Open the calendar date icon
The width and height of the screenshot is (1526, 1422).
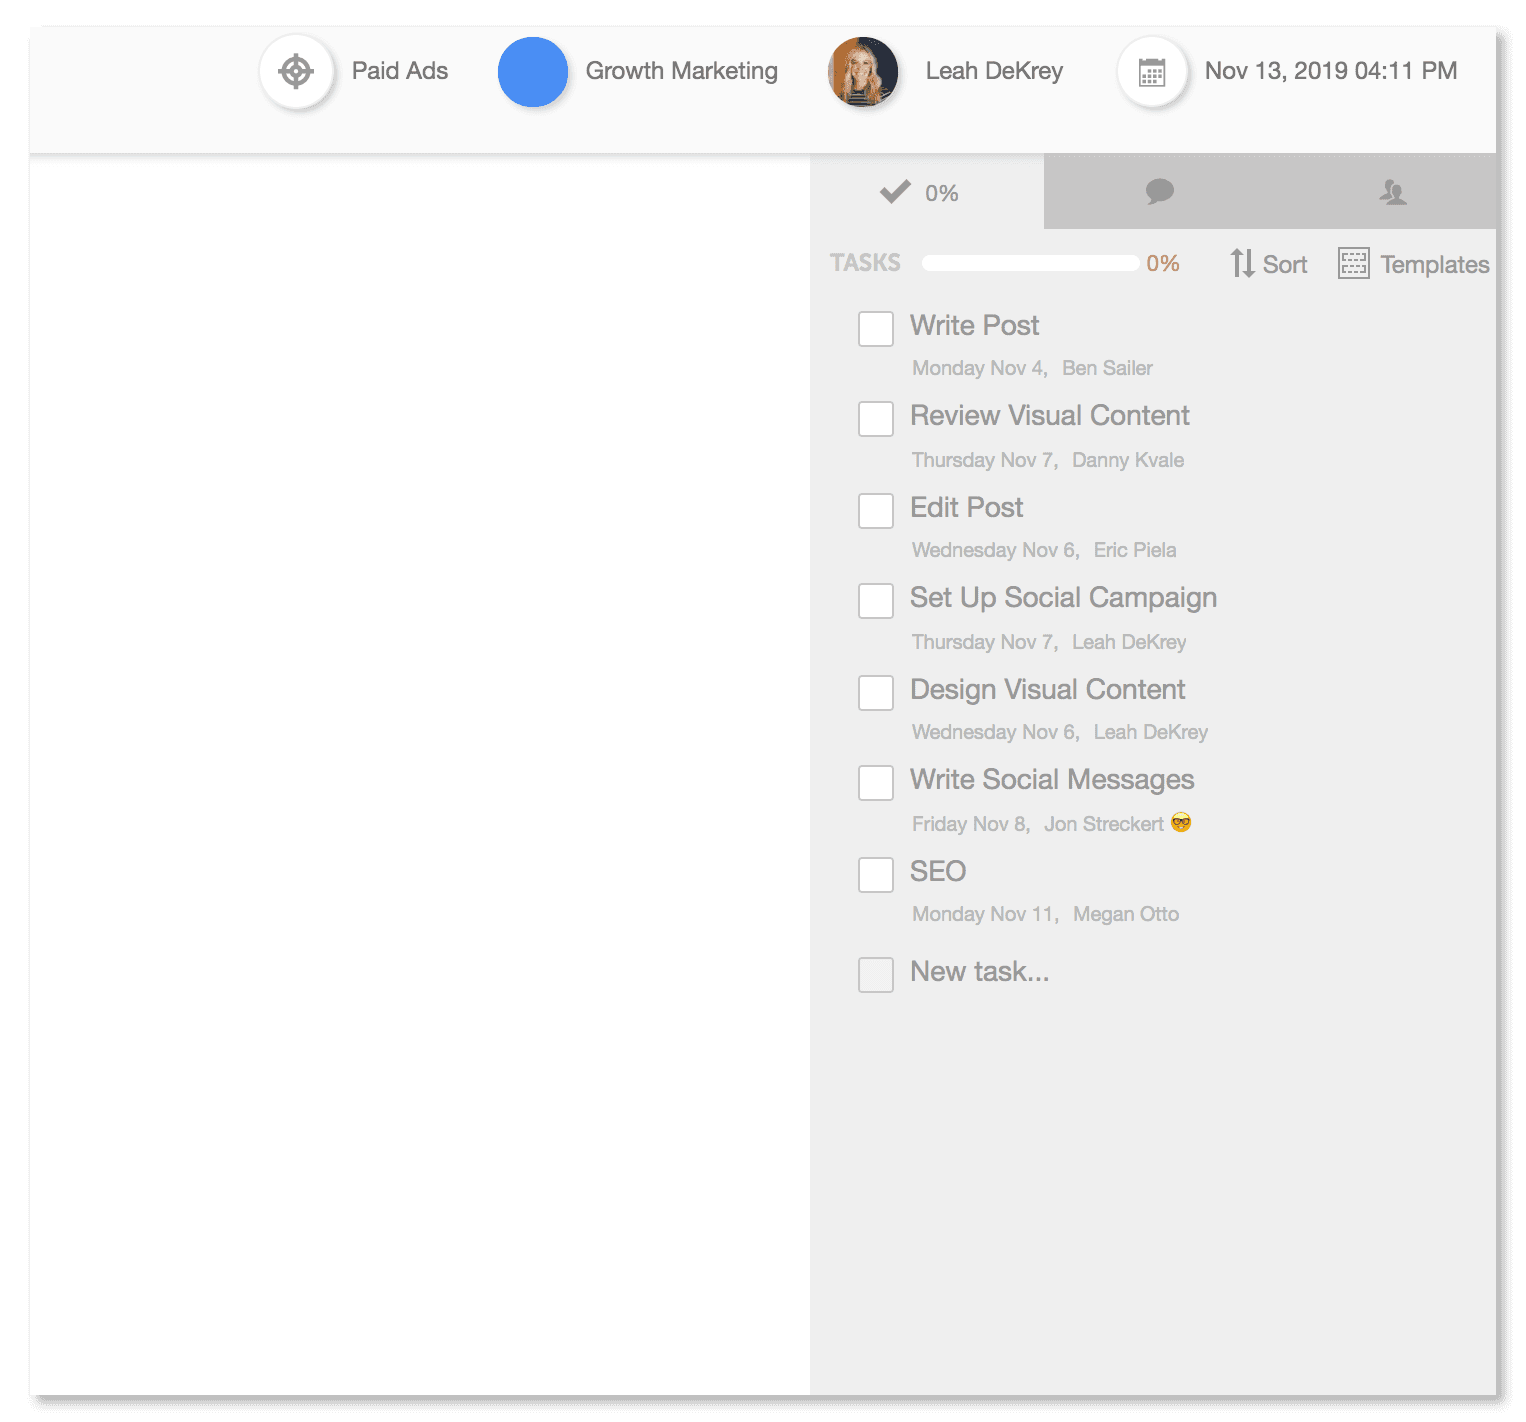click(x=1152, y=72)
